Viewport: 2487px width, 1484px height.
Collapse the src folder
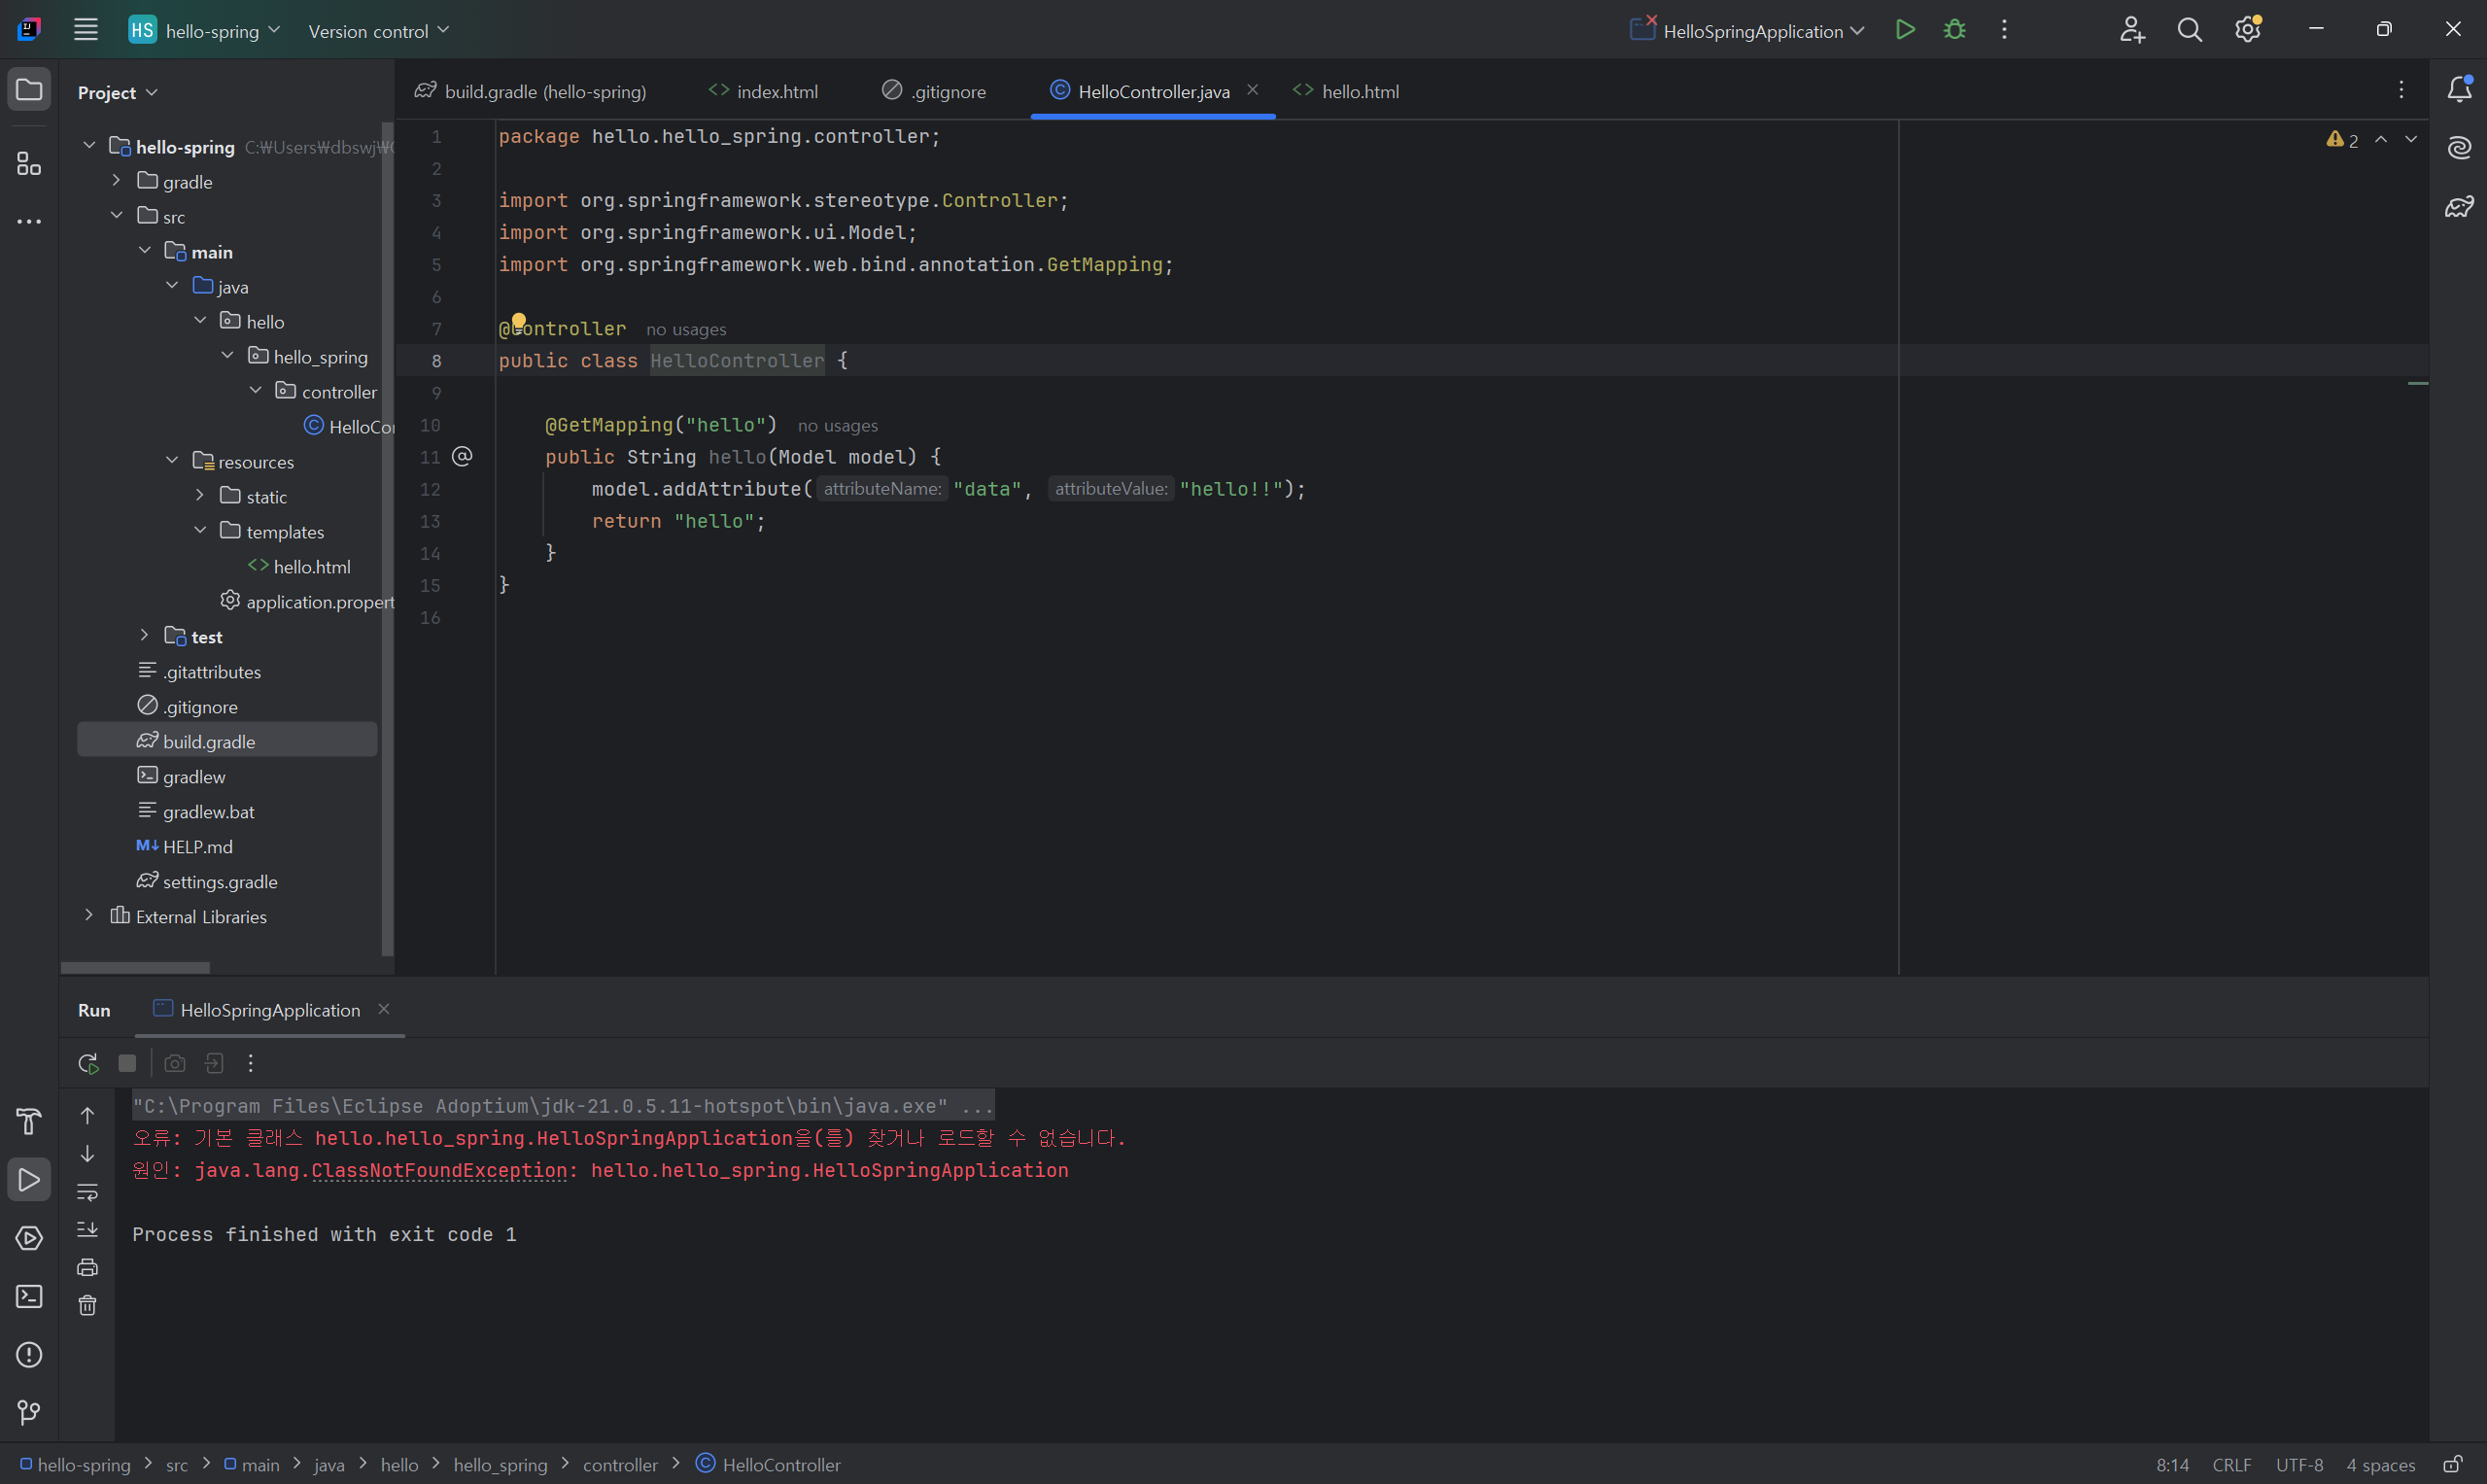click(x=116, y=215)
